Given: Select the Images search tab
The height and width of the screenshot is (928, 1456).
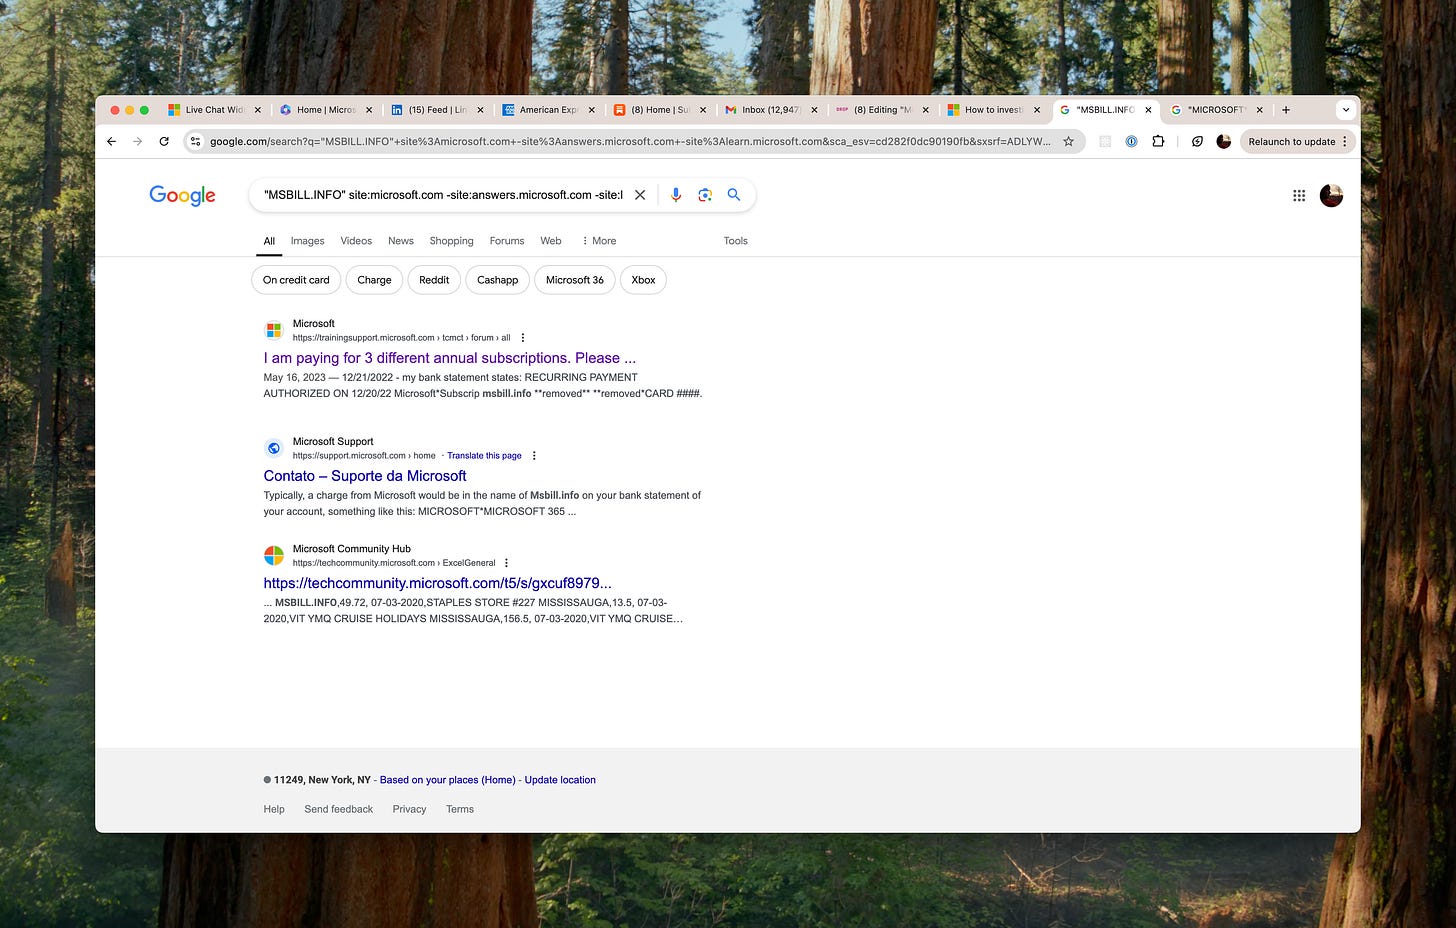Looking at the screenshot, I should click(307, 241).
